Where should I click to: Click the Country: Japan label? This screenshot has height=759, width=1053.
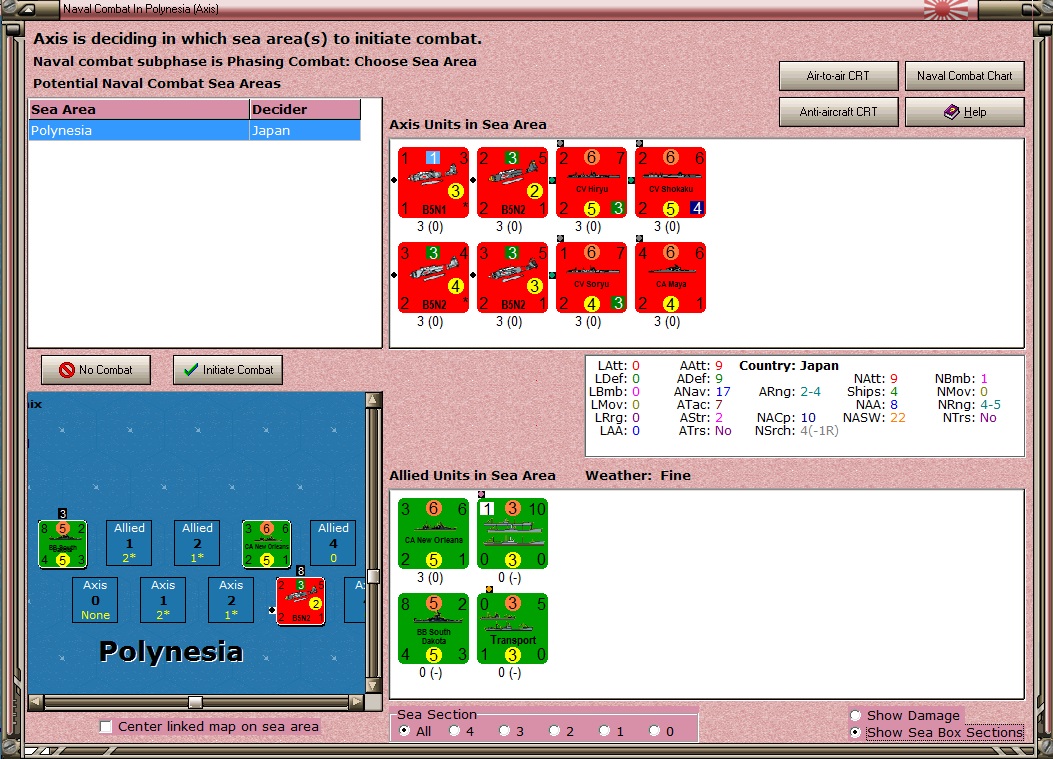789,366
